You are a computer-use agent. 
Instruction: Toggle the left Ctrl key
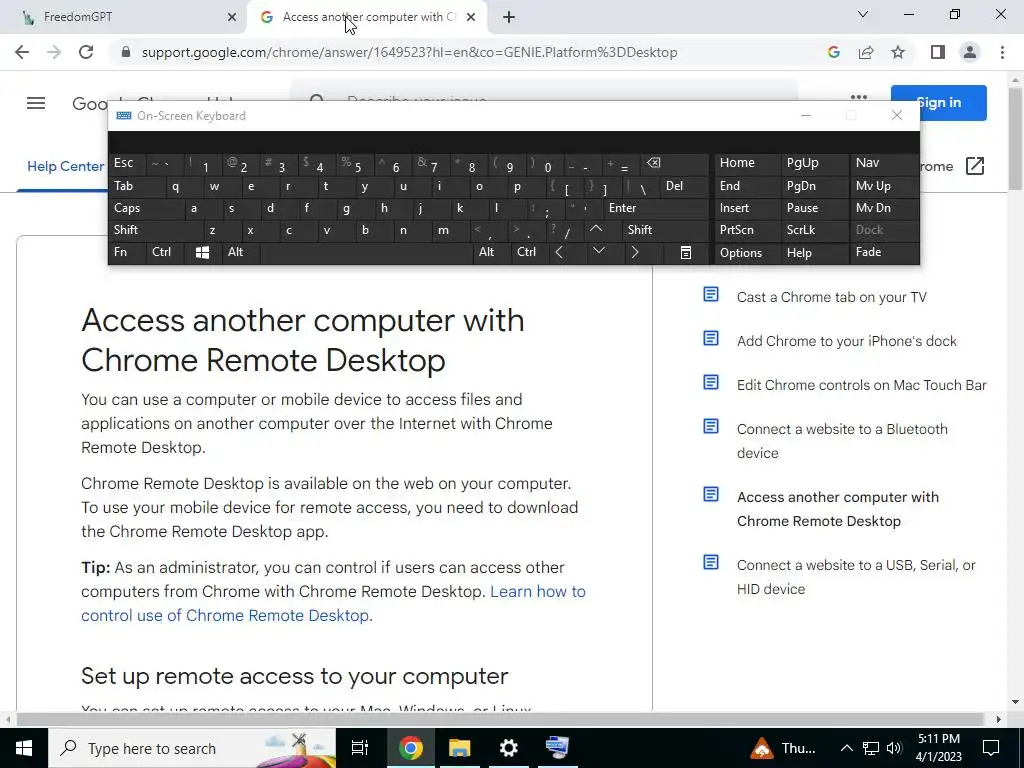coord(167,252)
